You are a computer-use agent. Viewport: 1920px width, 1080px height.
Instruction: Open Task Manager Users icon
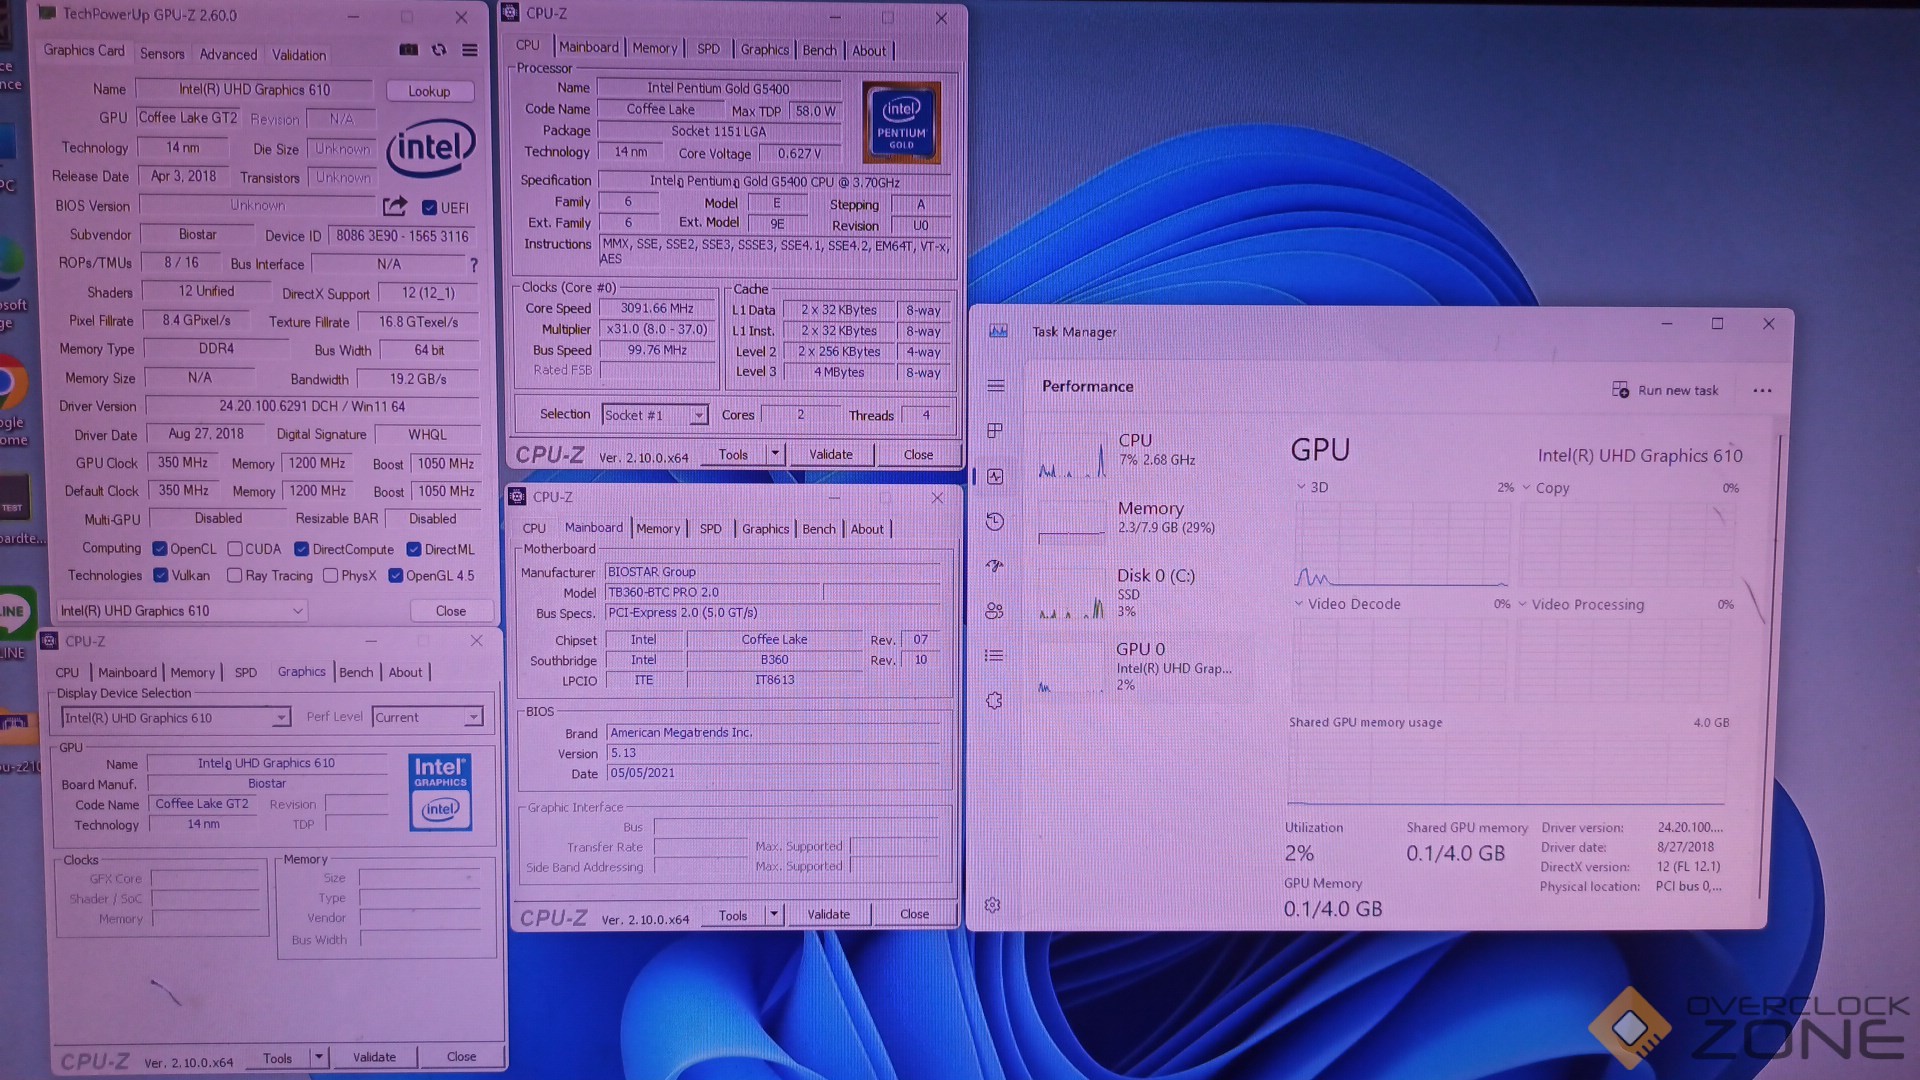[x=994, y=611]
